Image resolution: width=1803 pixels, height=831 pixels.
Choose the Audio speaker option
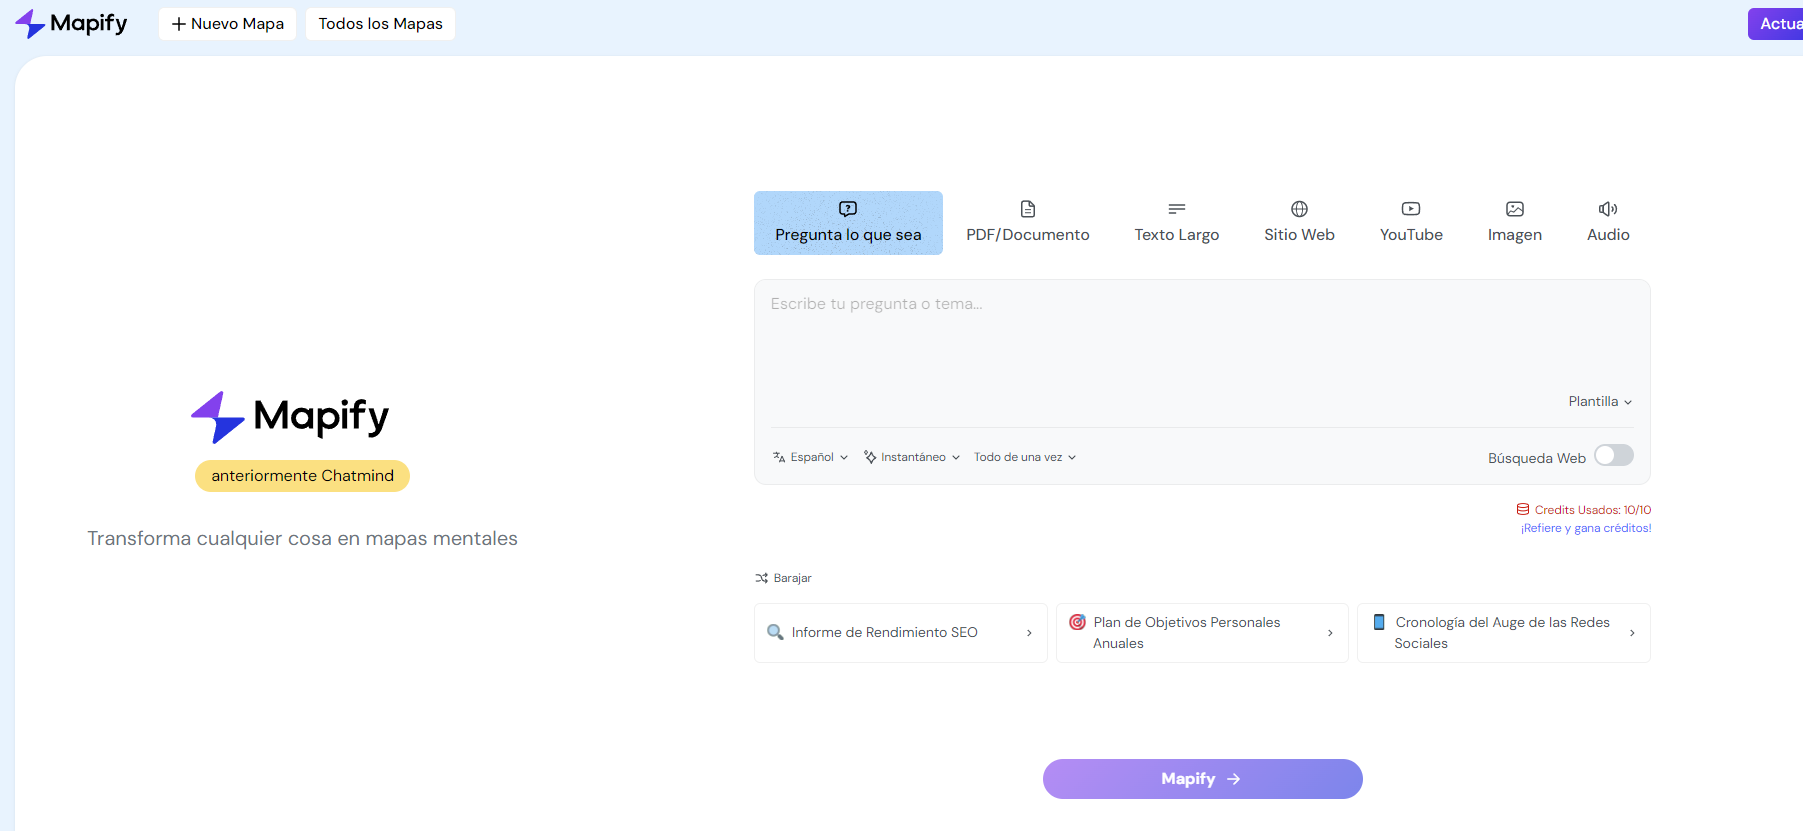click(1607, 210)
